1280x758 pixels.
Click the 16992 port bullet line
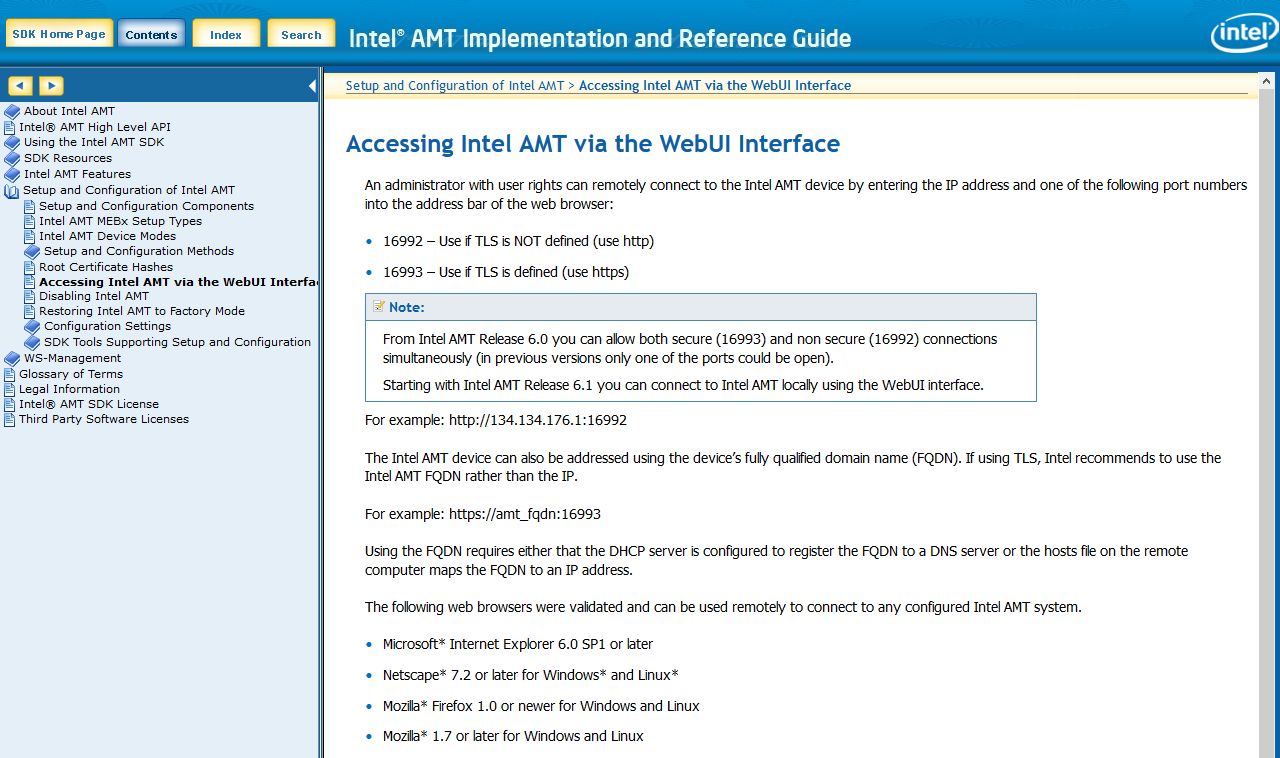518,241
